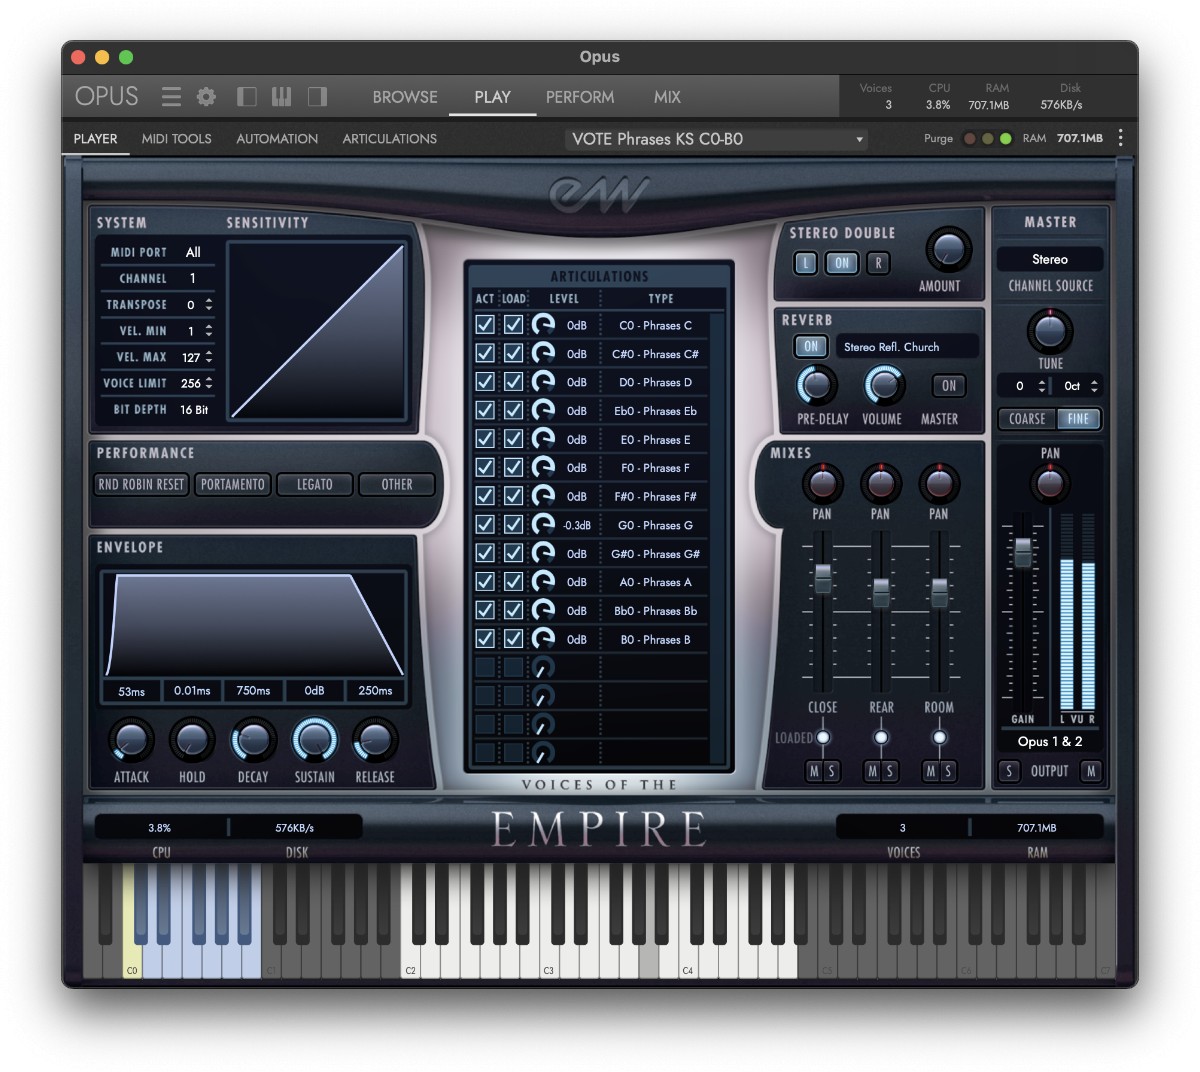The height and width of the screenshot is (1072, 1200).
Task: Click the red Purge indicator
Action: 969,139
